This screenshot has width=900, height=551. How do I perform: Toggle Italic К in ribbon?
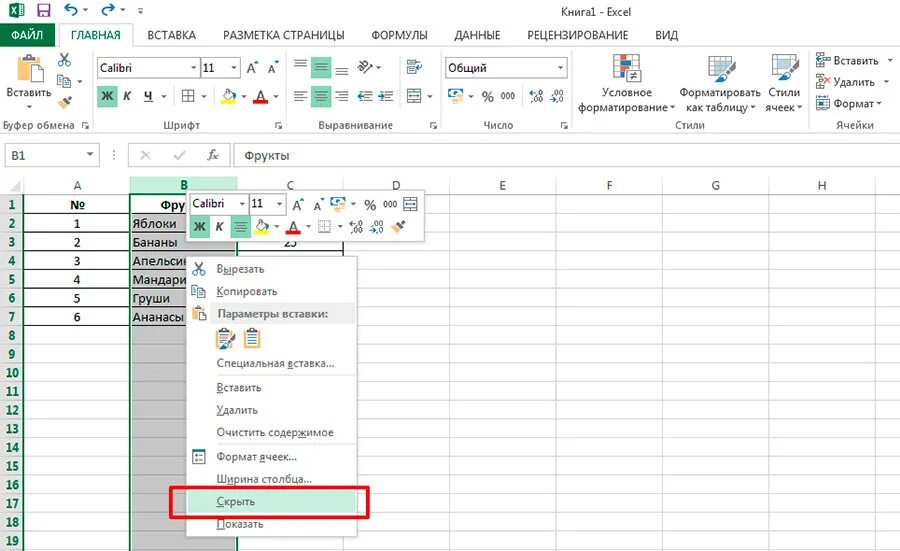pos(127,96)
